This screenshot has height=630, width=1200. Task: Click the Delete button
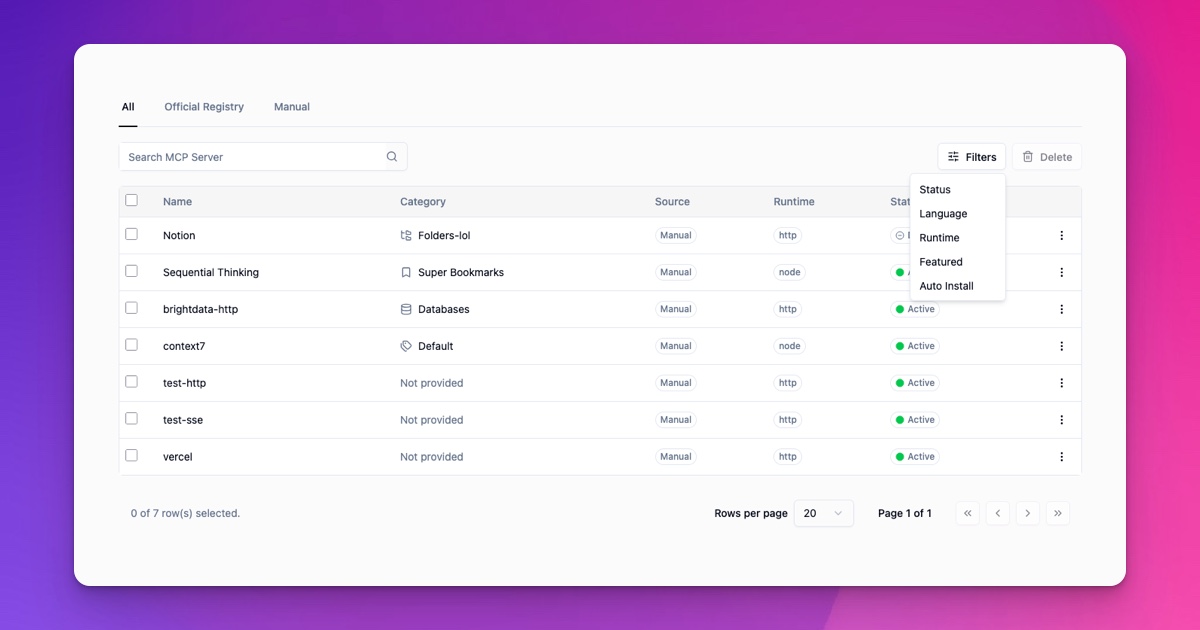(x=1047, y=157)
